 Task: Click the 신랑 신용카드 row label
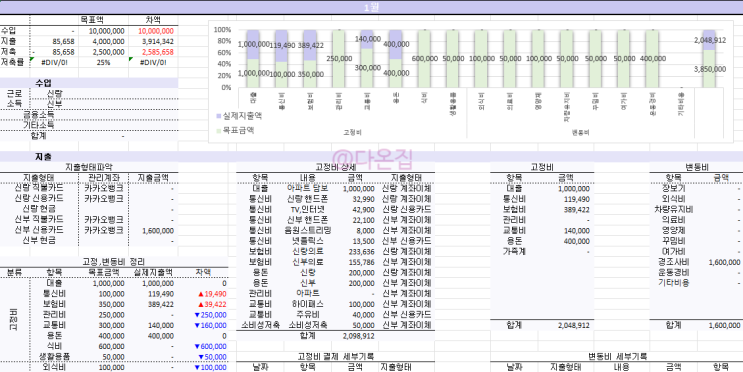pyautogui.click(x=39, y=199)
